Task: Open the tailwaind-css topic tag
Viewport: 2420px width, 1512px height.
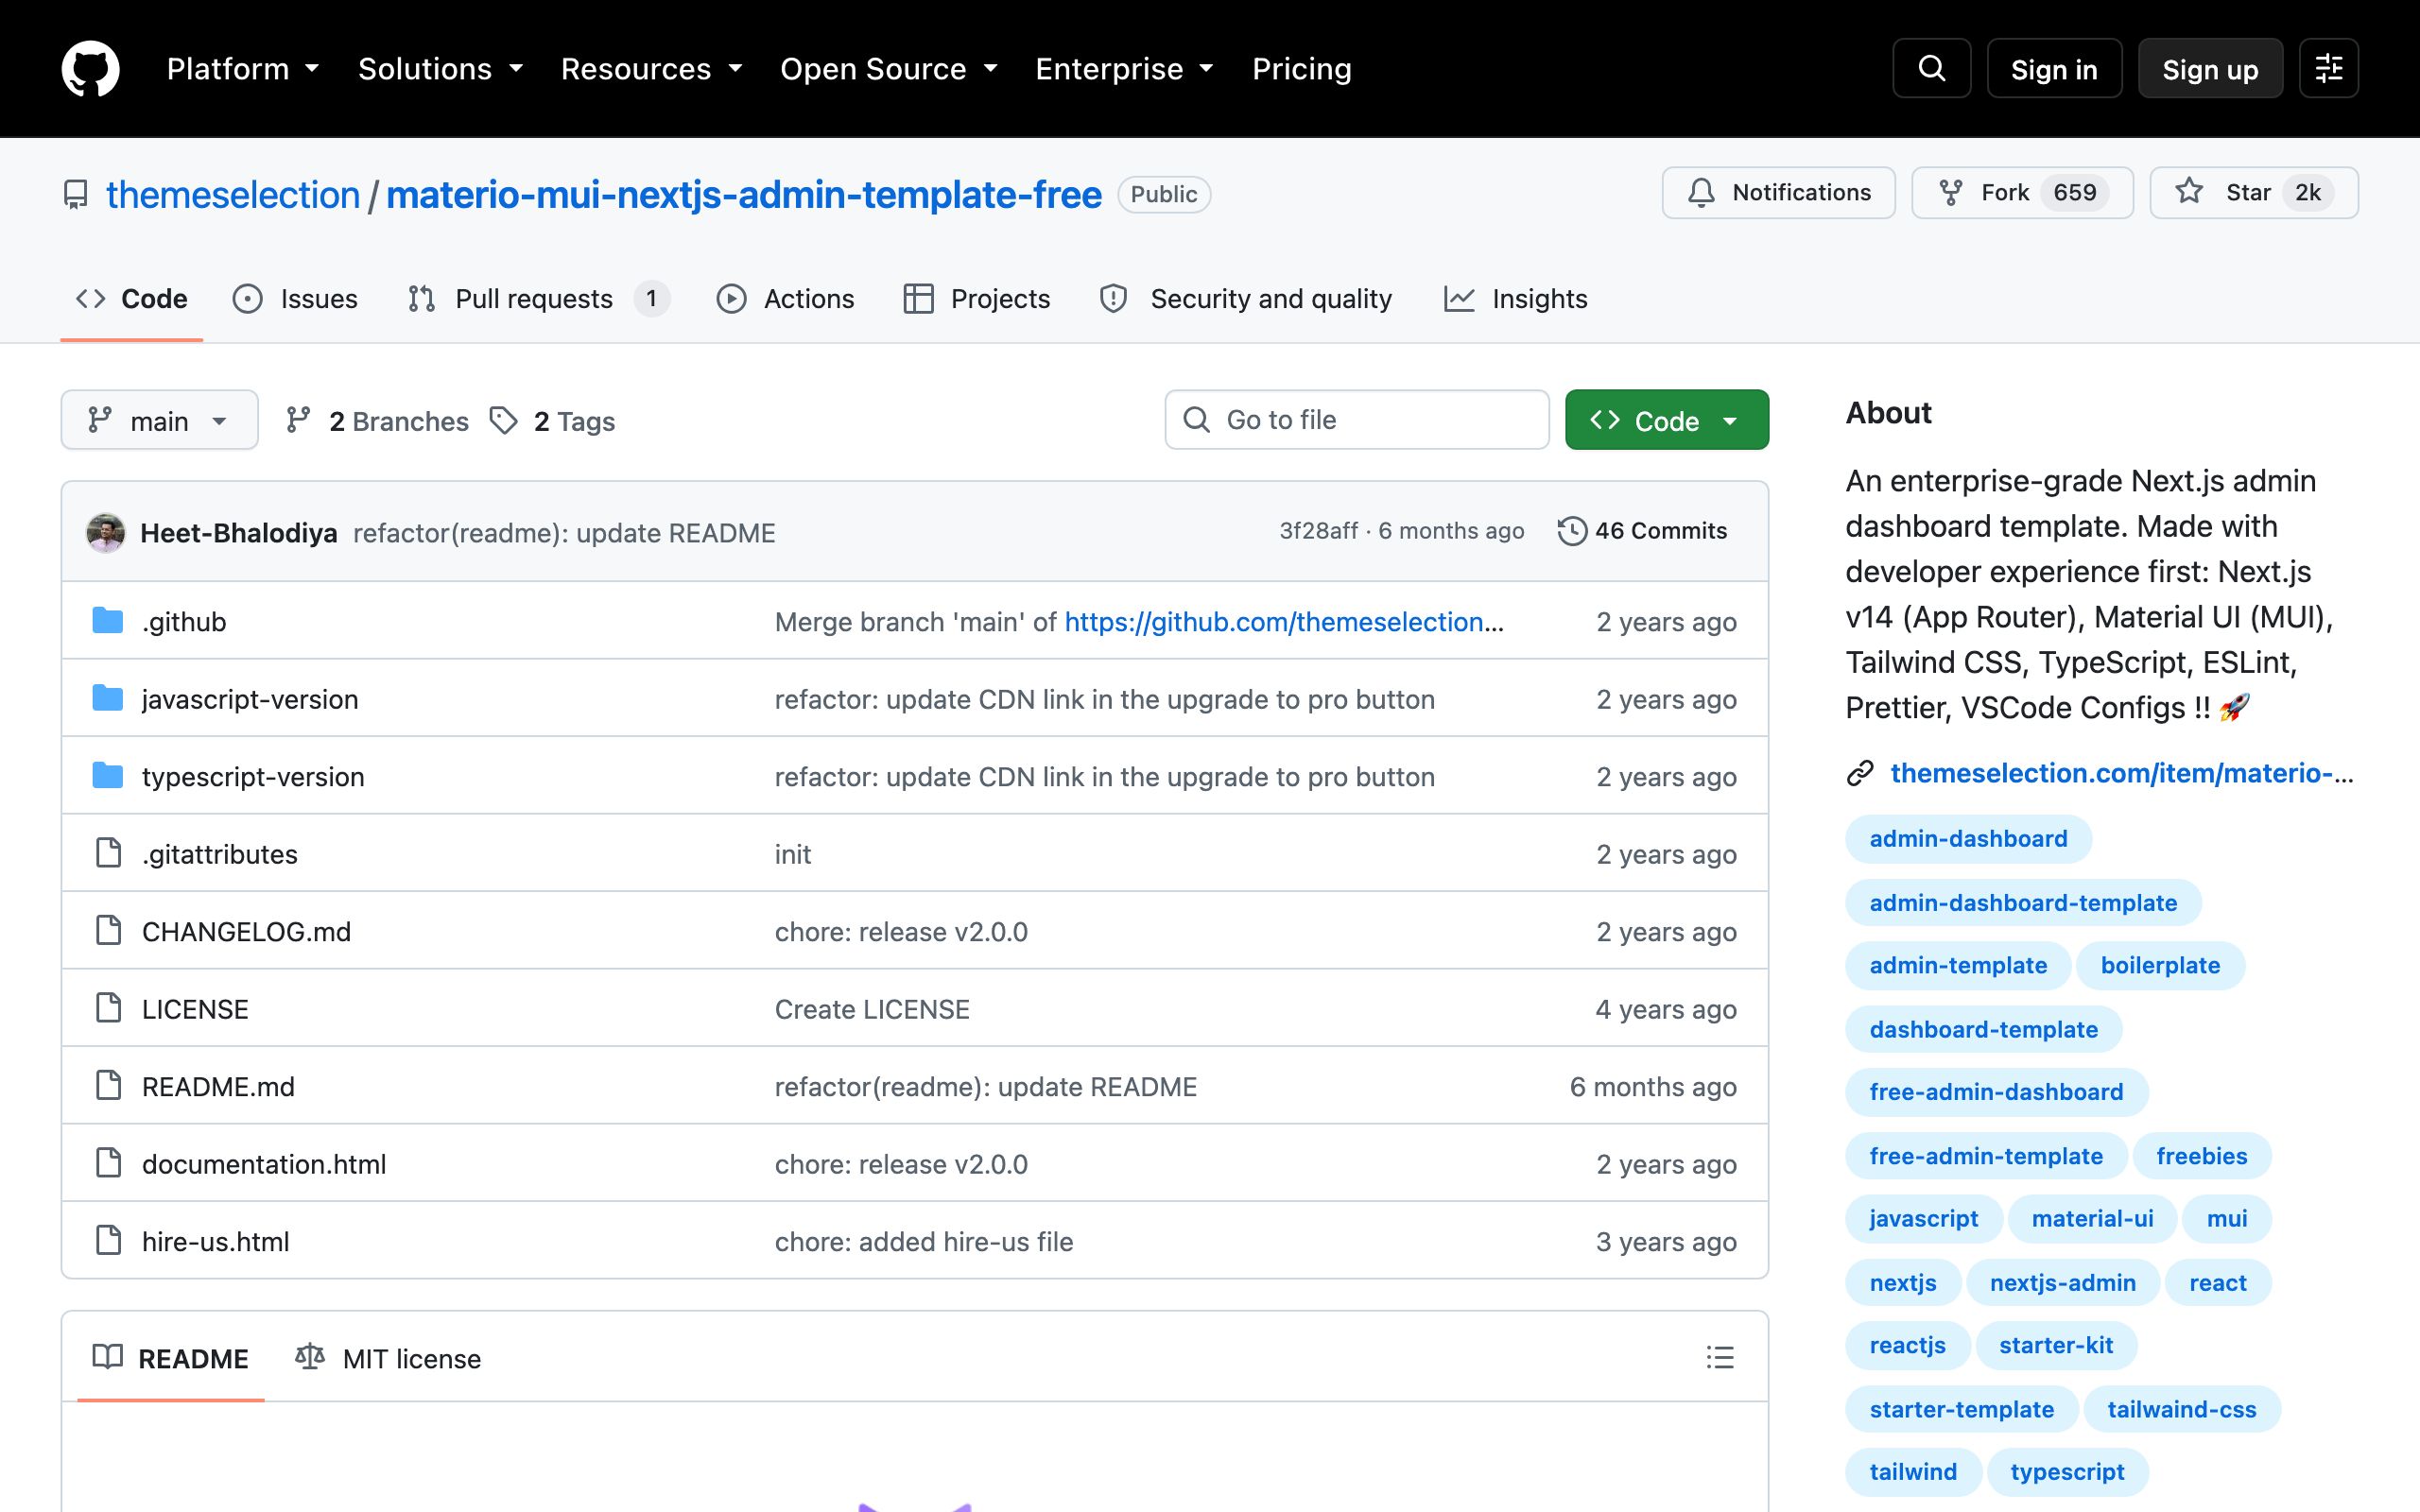Action: tap(2182, 1409)
